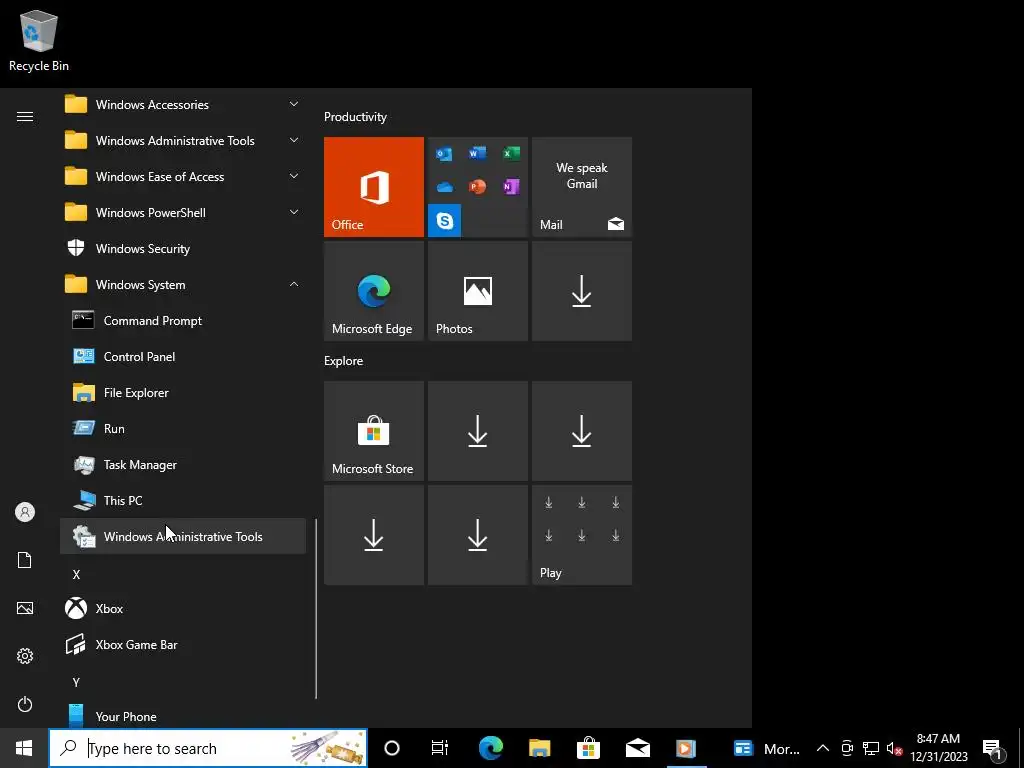Click the Windows Start button
Image resolution: width=1024 pixels, height=768 pixels.
[x=24, y=748]
